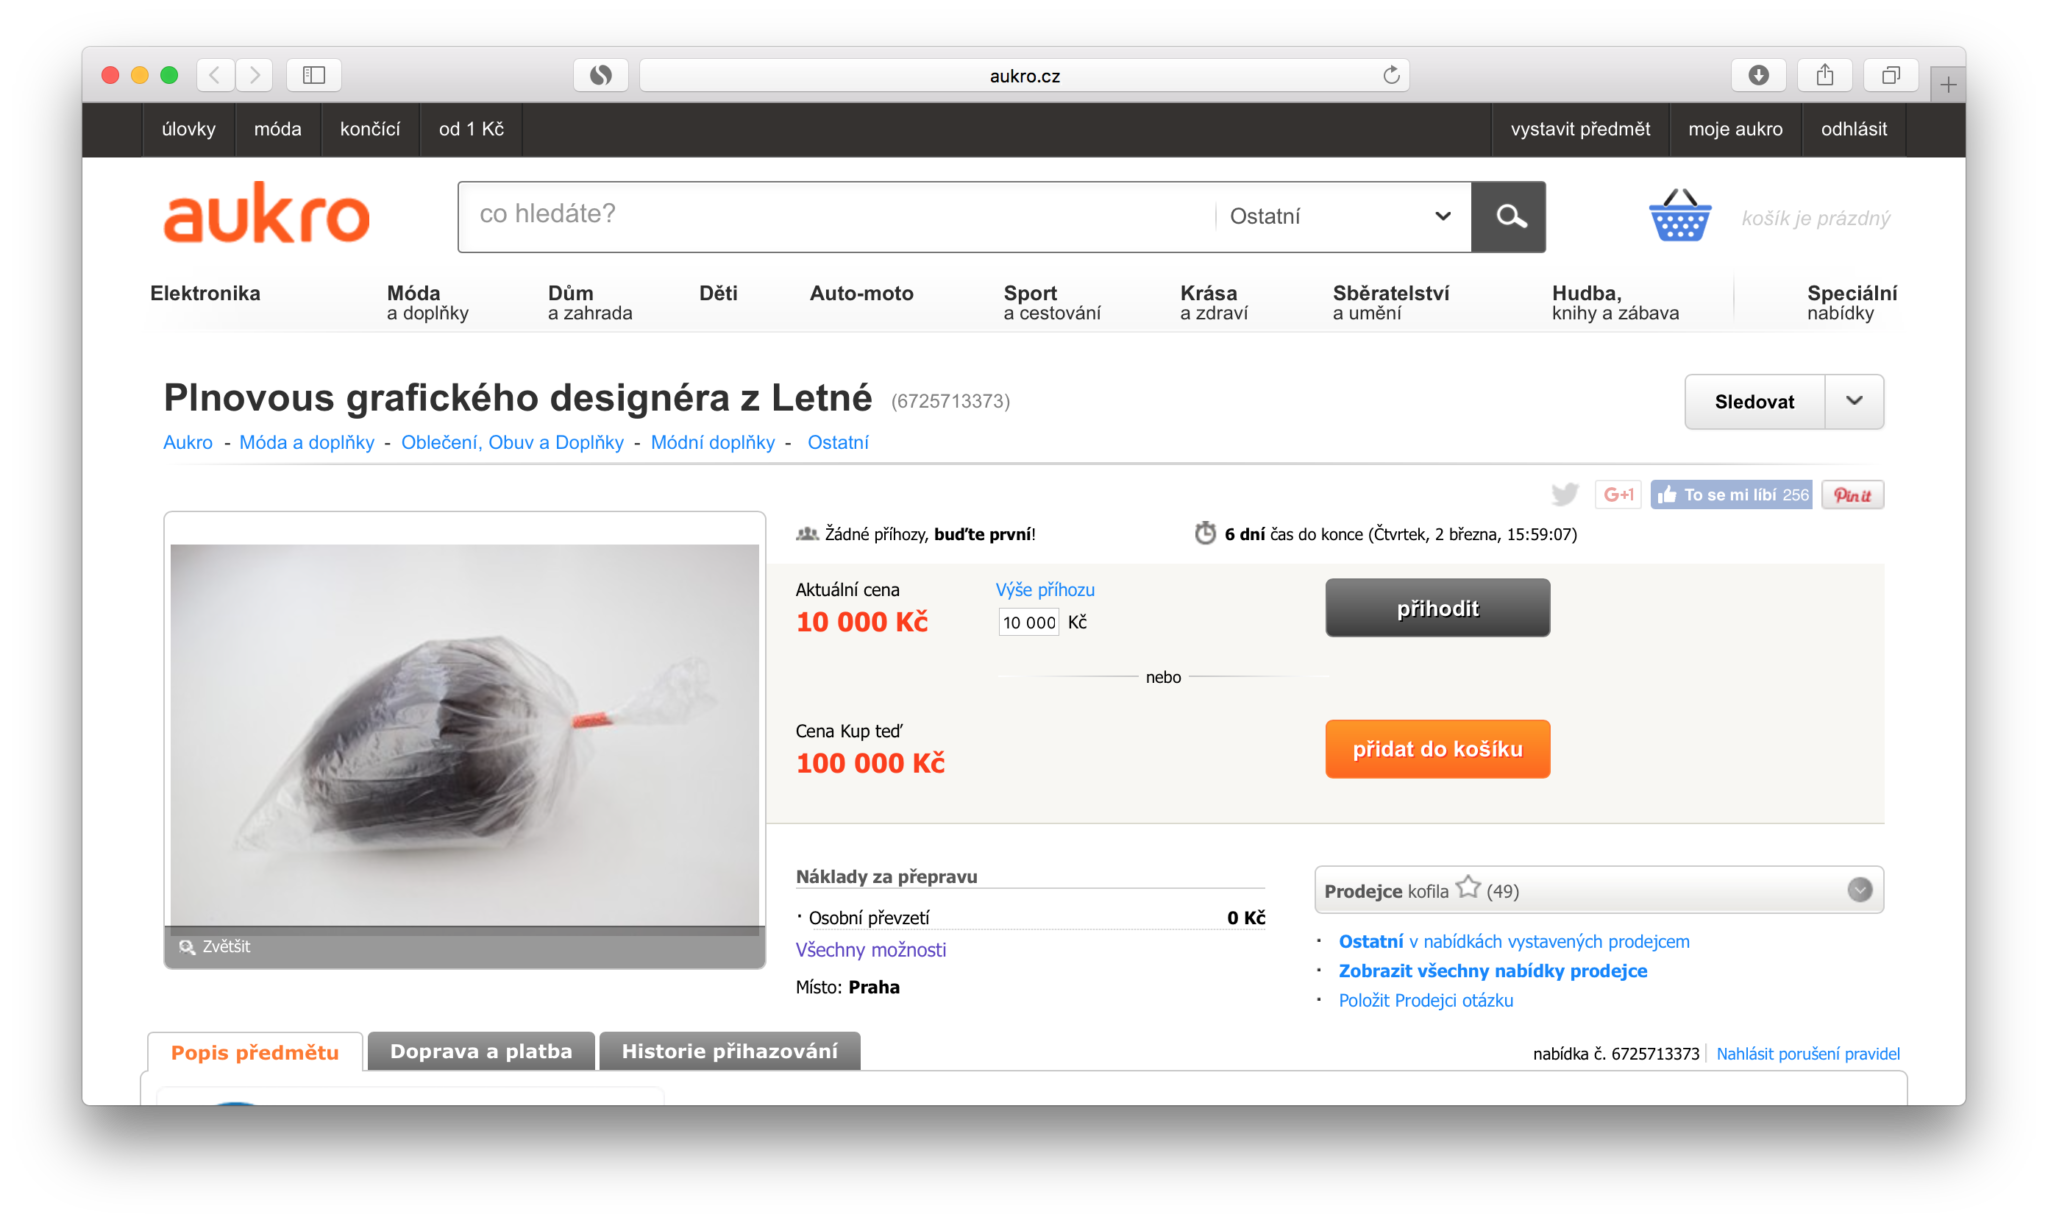Viewport: 2048px width, 1223px height.
Task: Expand the Prodejce kofila panel
Action: pyautogui.click(x=1859, y=890)
